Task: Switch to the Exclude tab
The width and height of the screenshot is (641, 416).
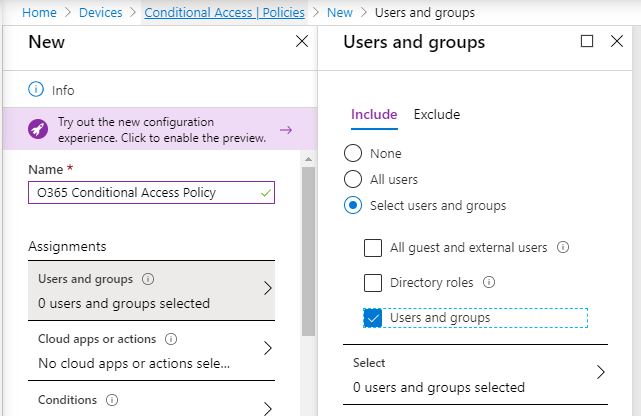Action: point(436,114)
